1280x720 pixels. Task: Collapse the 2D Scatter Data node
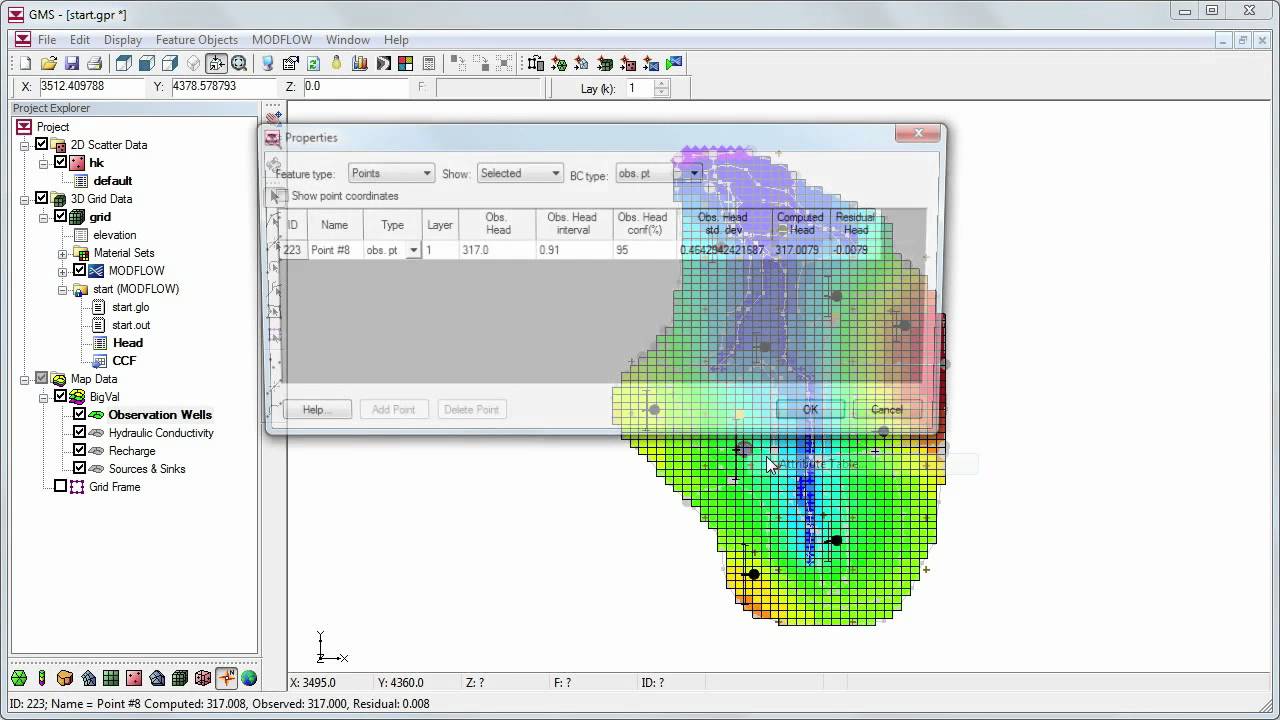25,145
